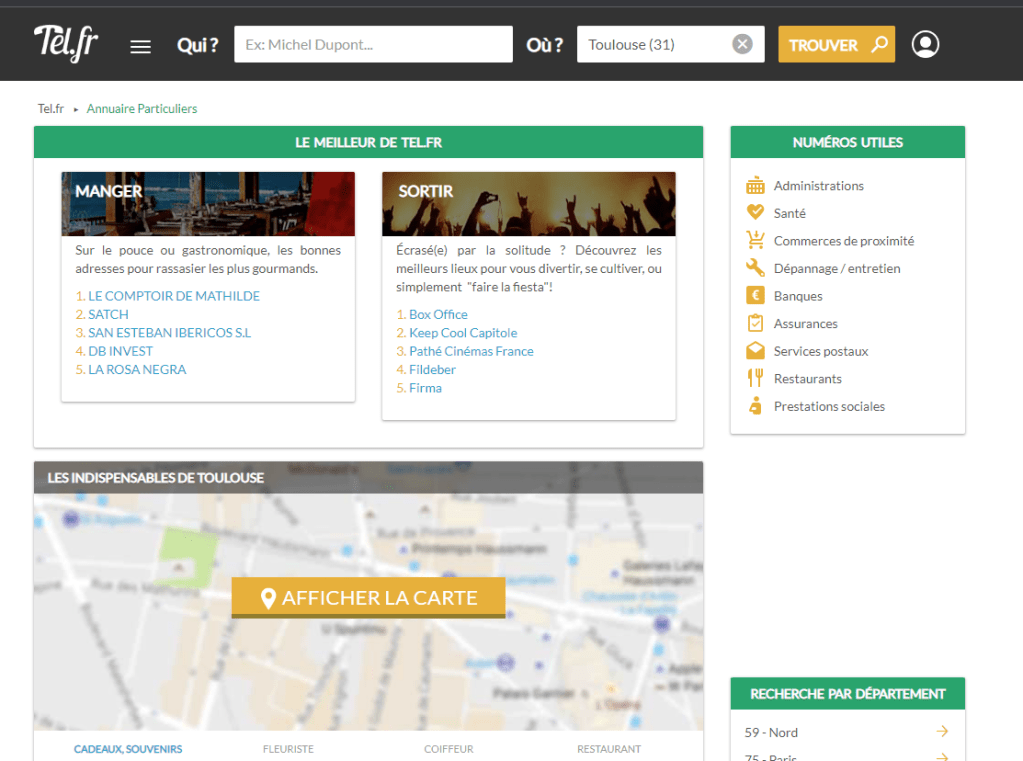Click the Restaurants fork and knife icon

[x=755, y=379]
